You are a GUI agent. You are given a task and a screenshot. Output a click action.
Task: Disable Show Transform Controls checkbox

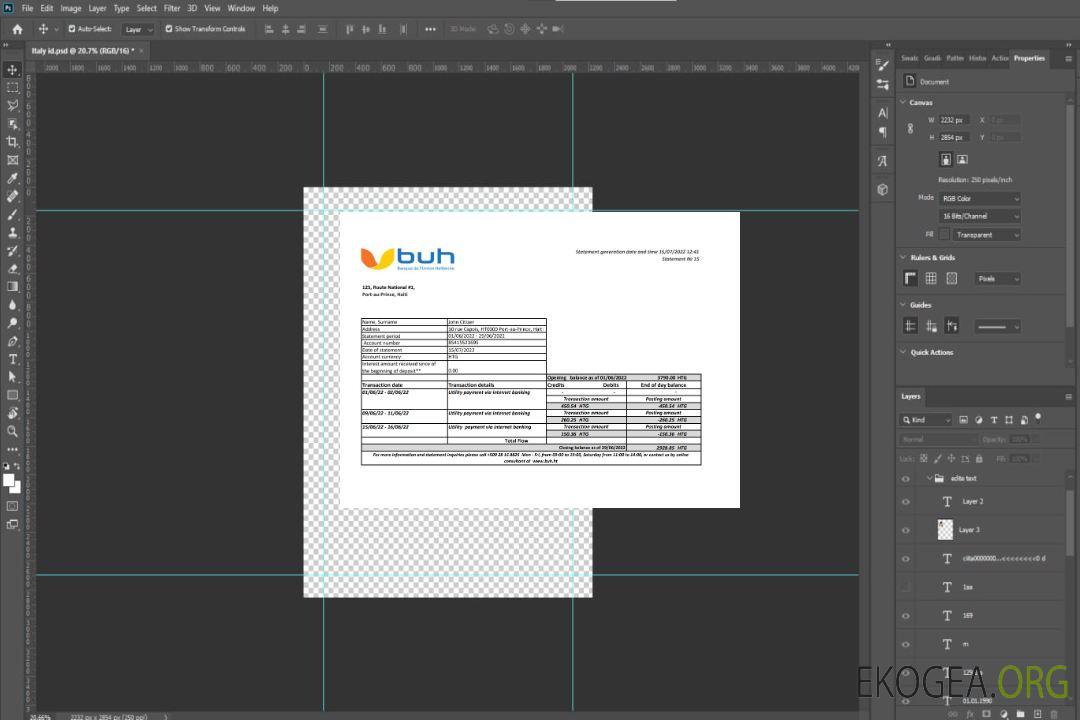169,29
